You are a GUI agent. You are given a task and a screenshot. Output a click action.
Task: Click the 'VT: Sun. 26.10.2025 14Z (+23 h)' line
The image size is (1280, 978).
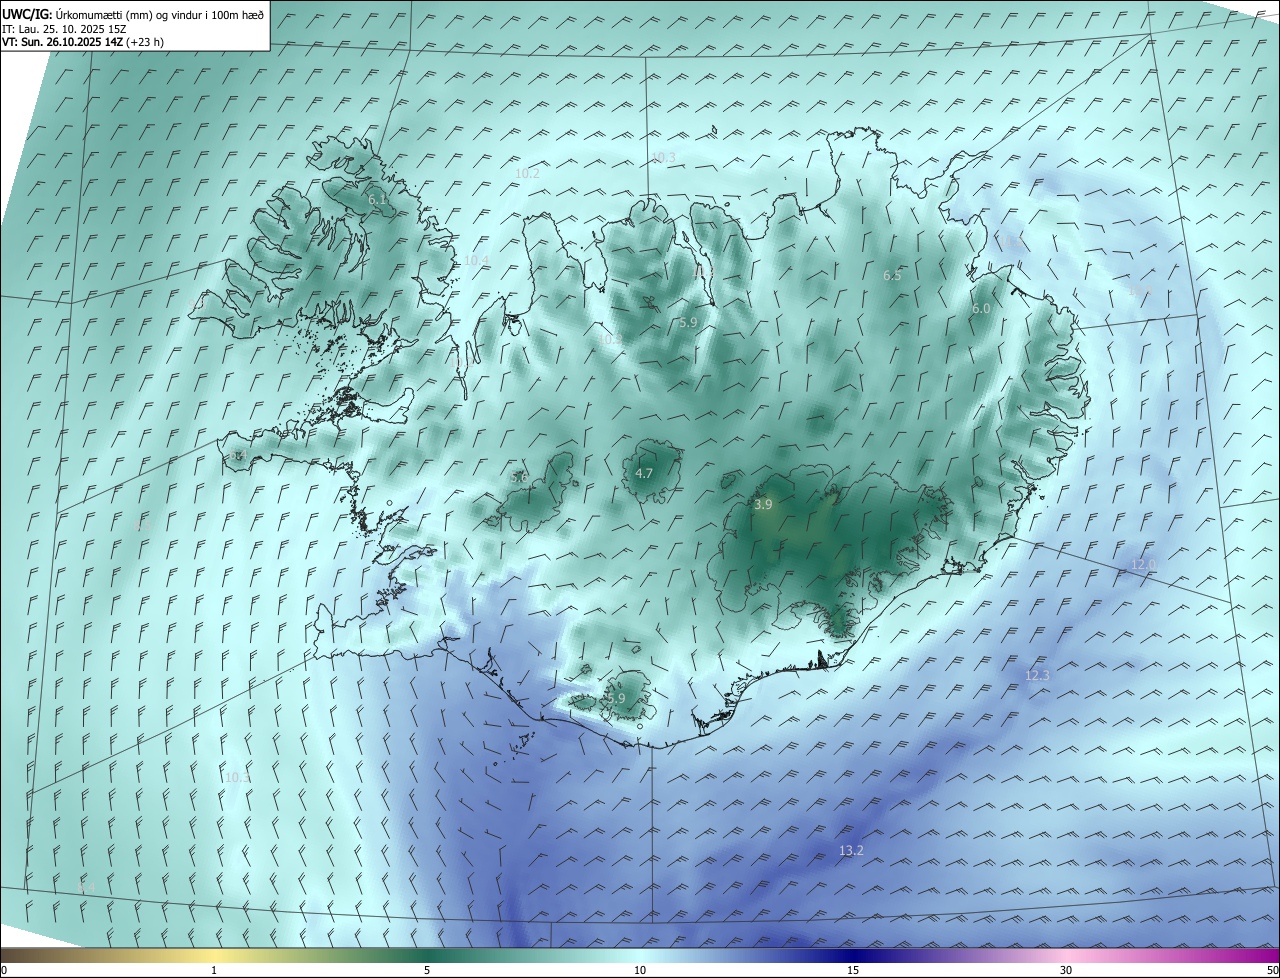(x=83, y=42)
